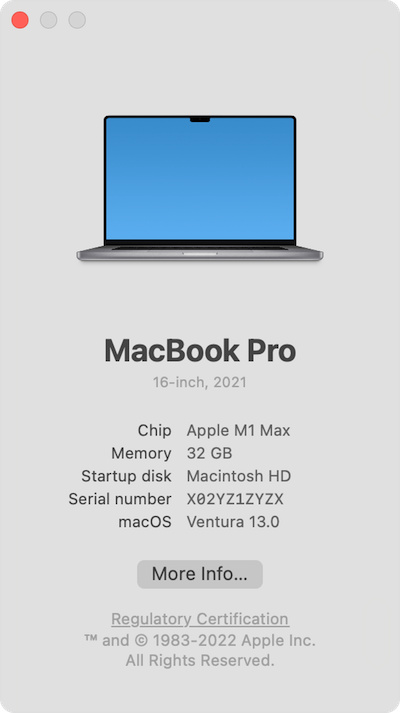Click the Apple M1 Max chip value
The image size is (400, 713).
[x=238, y=431]
